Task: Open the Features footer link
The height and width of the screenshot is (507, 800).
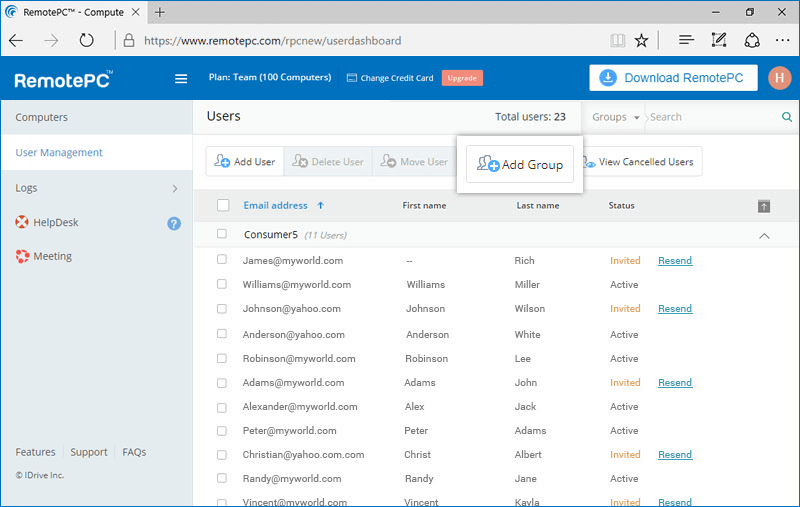Action: [35, 452]
